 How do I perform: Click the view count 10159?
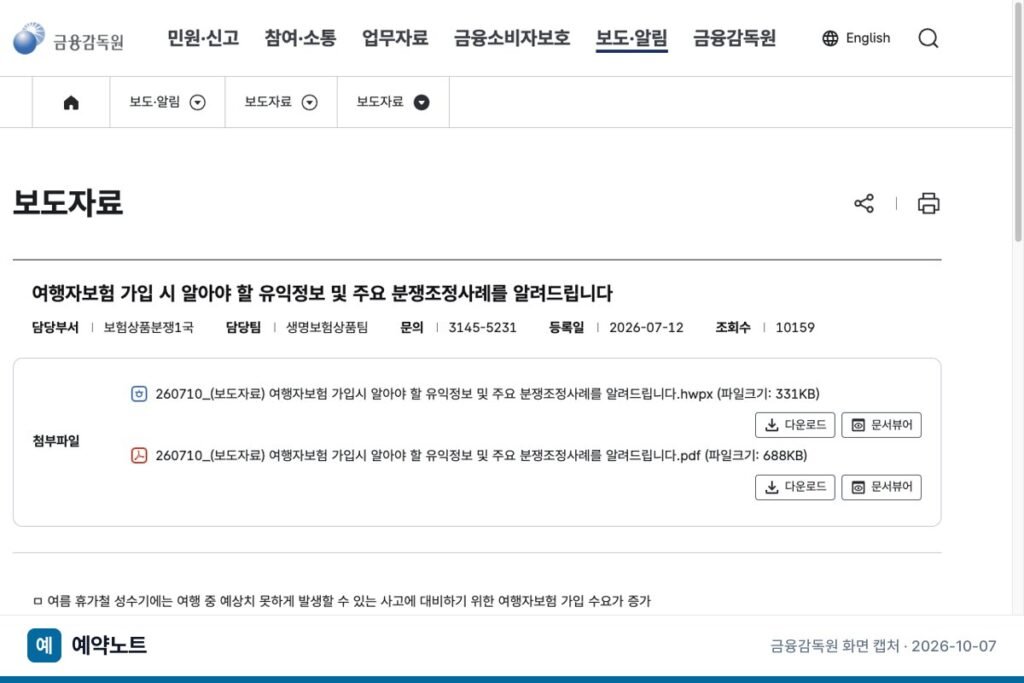coord(795,328)
